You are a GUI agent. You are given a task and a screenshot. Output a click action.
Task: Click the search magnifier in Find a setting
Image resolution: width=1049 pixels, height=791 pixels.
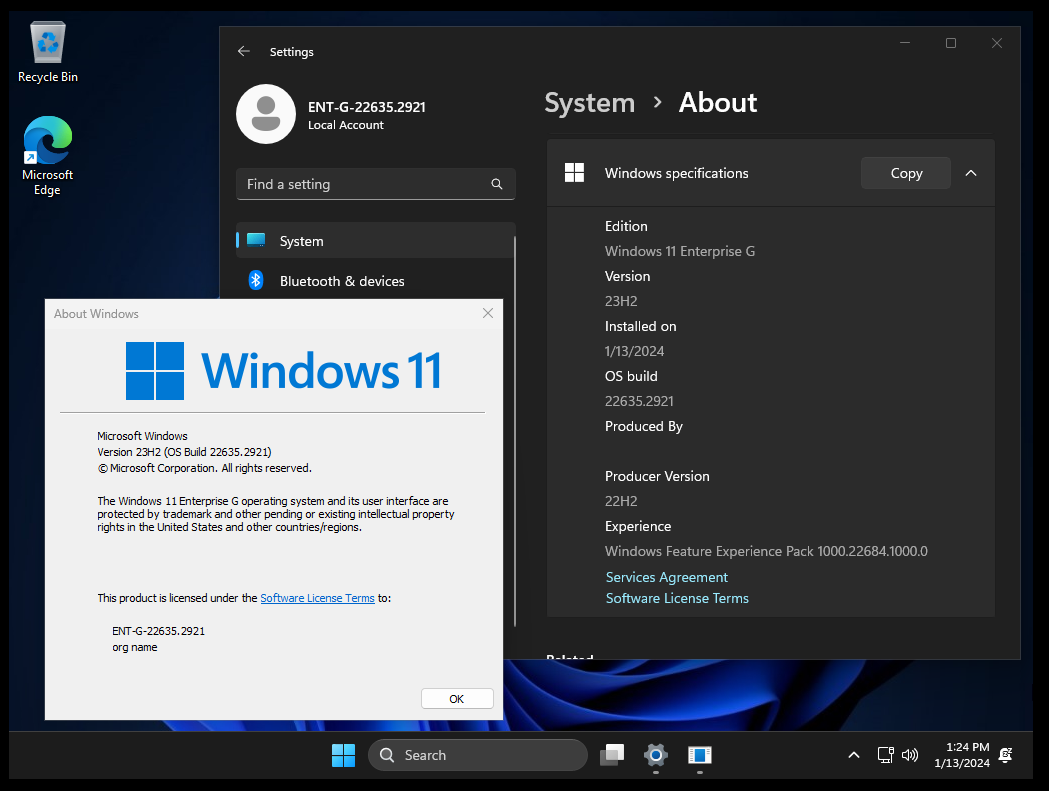pos(496,184)
